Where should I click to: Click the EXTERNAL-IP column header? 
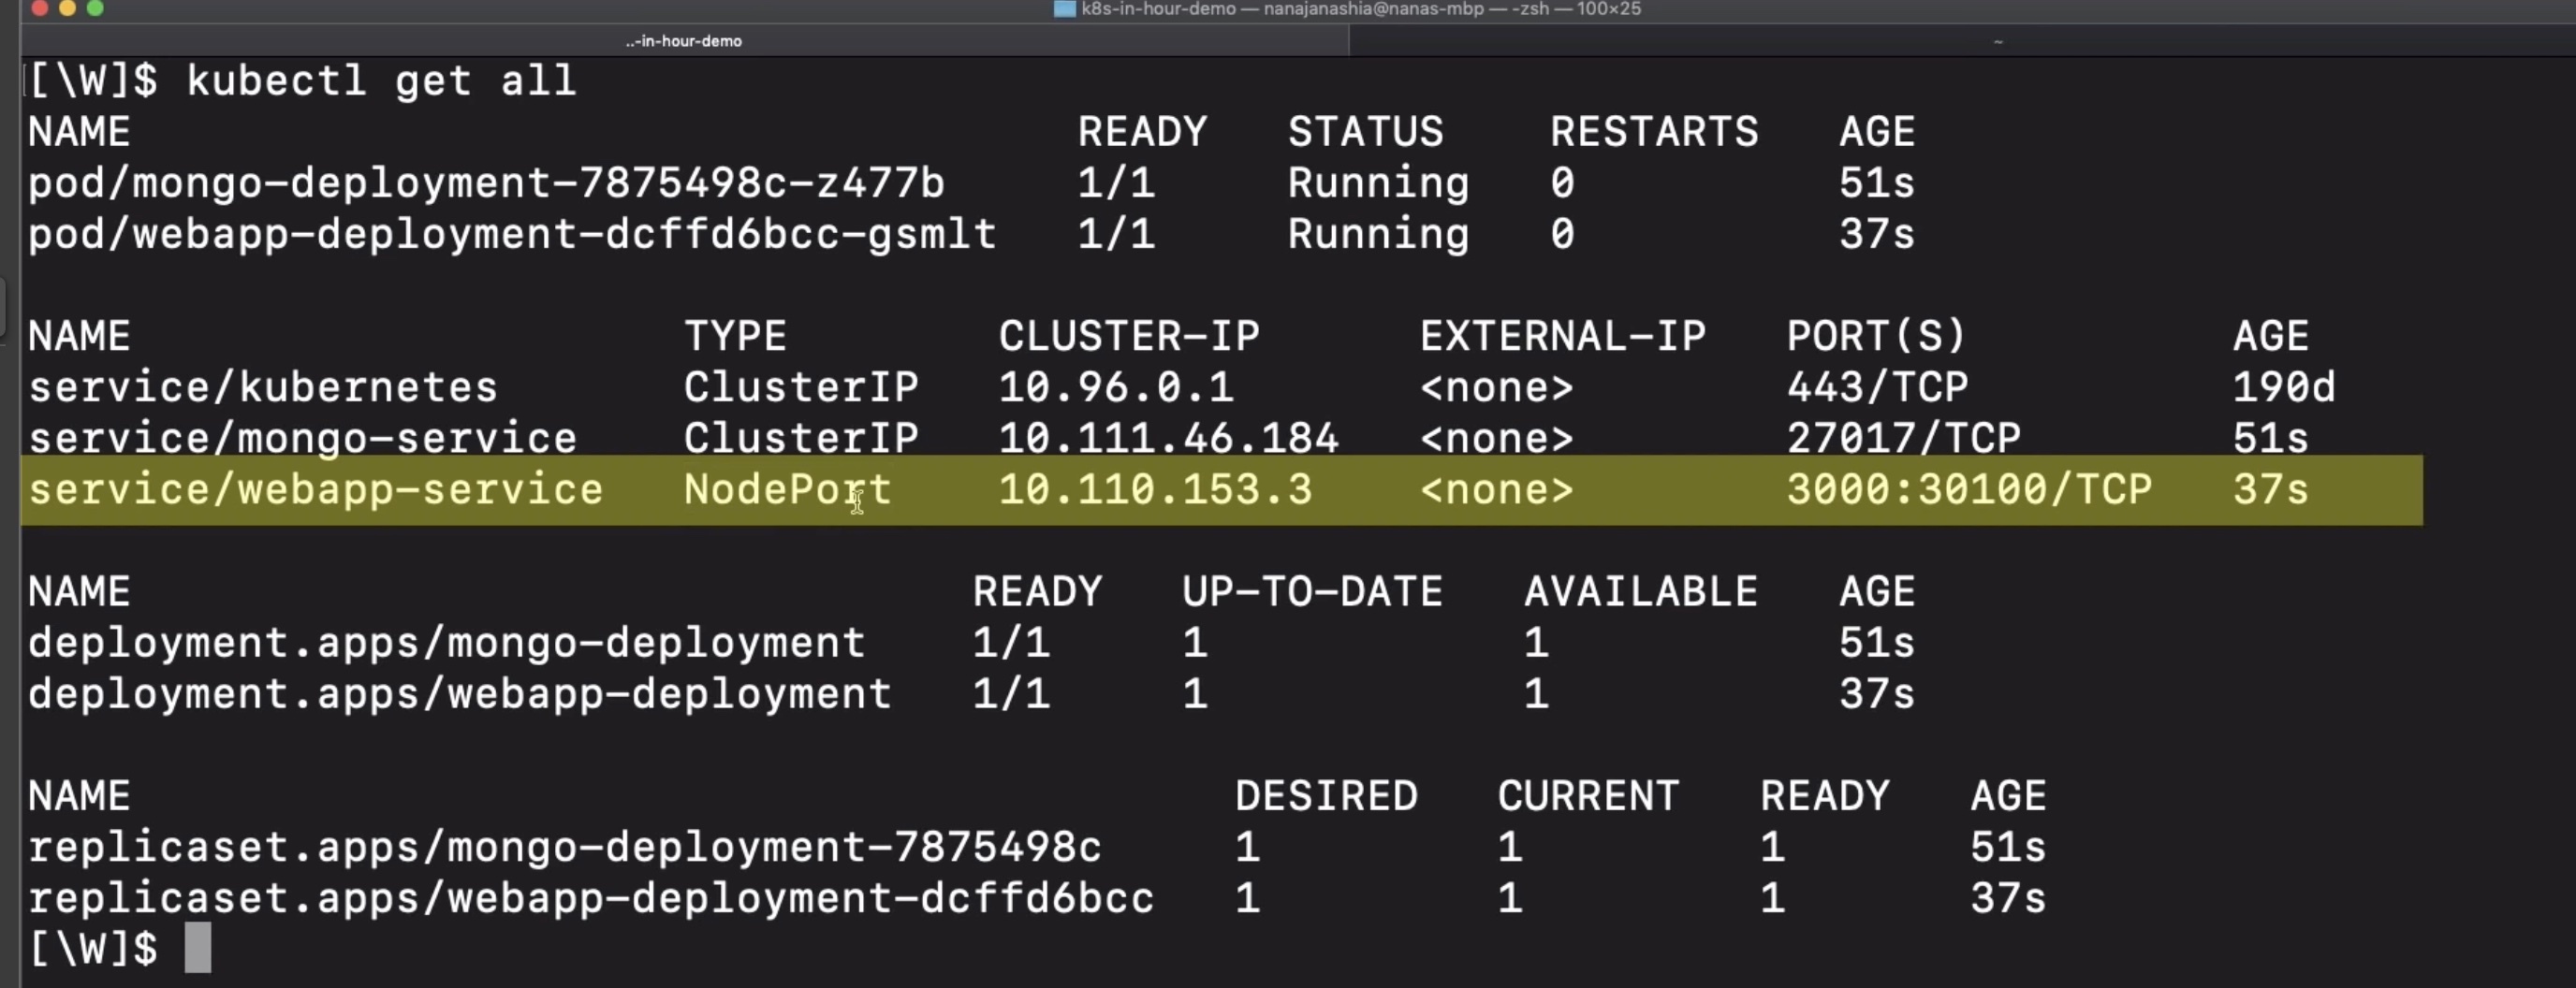pyautogui.click(x=1562, y=336)
